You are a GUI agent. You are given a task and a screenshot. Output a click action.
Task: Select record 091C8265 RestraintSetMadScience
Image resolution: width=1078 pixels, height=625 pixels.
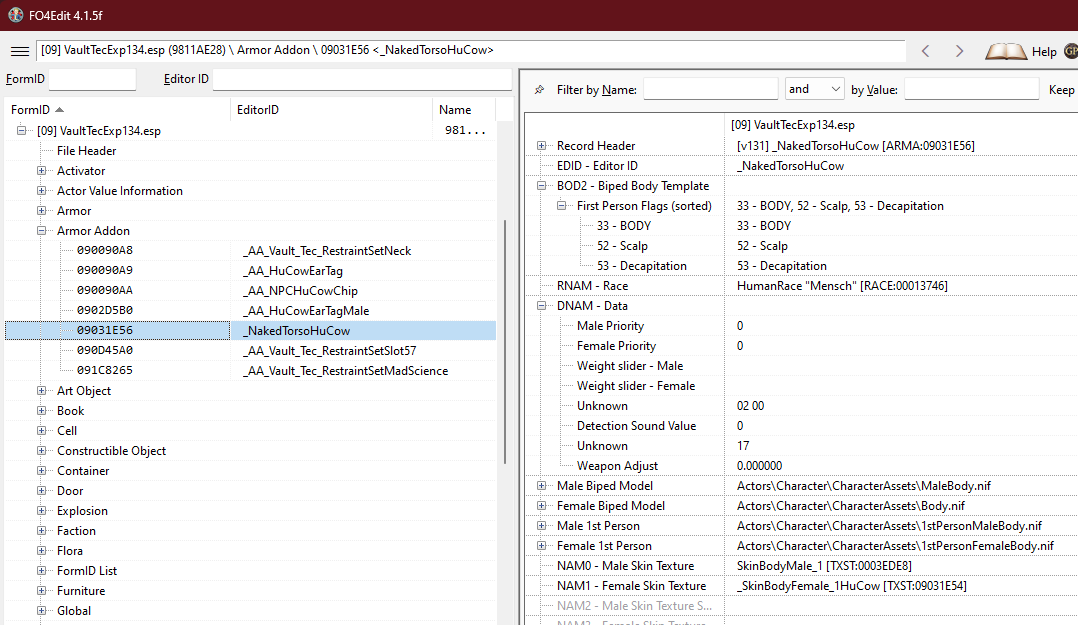(250, 370)
